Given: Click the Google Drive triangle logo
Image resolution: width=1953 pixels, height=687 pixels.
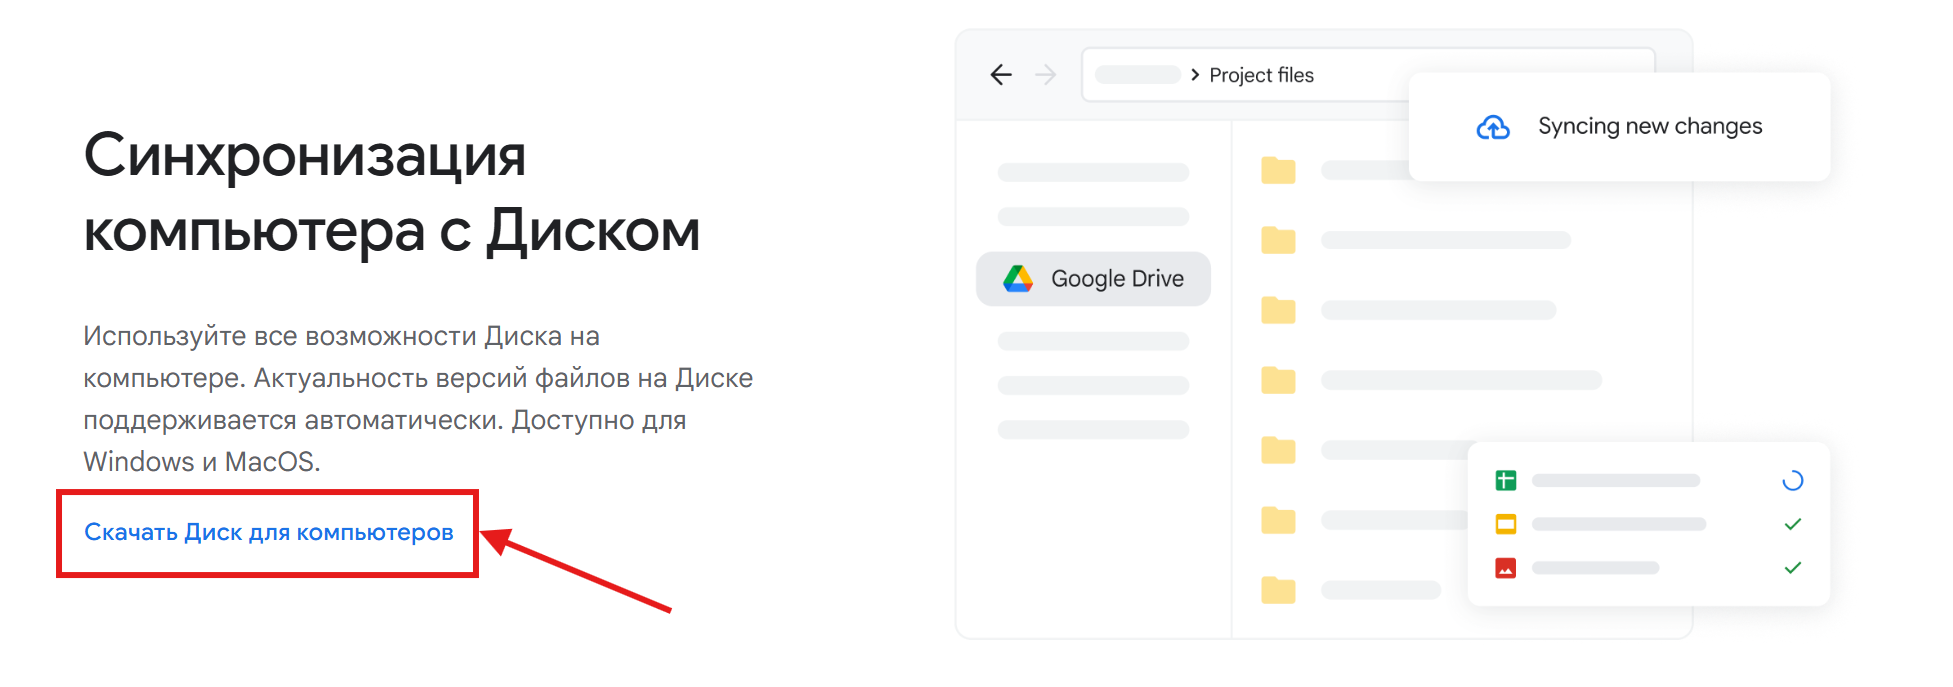Looking at the screenshot, I should [x=1018, y=279].
